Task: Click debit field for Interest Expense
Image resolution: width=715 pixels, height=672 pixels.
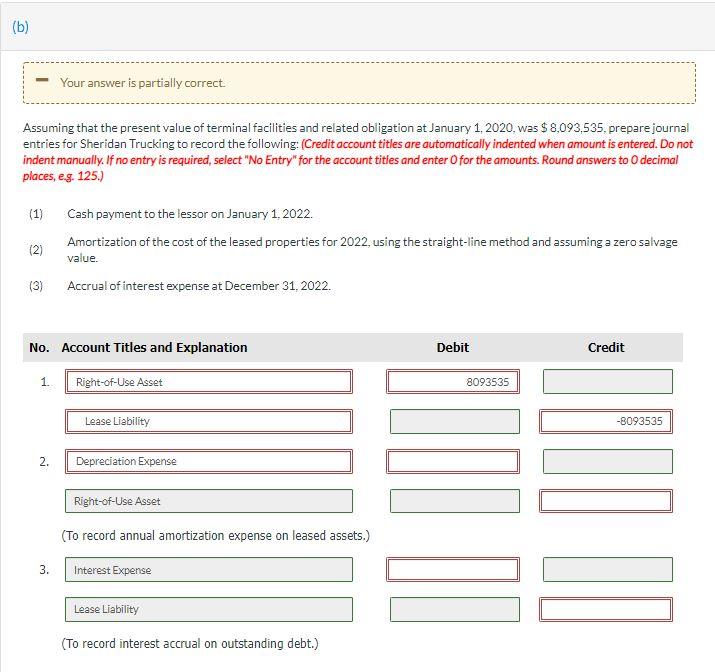Action: pos(453,569)
